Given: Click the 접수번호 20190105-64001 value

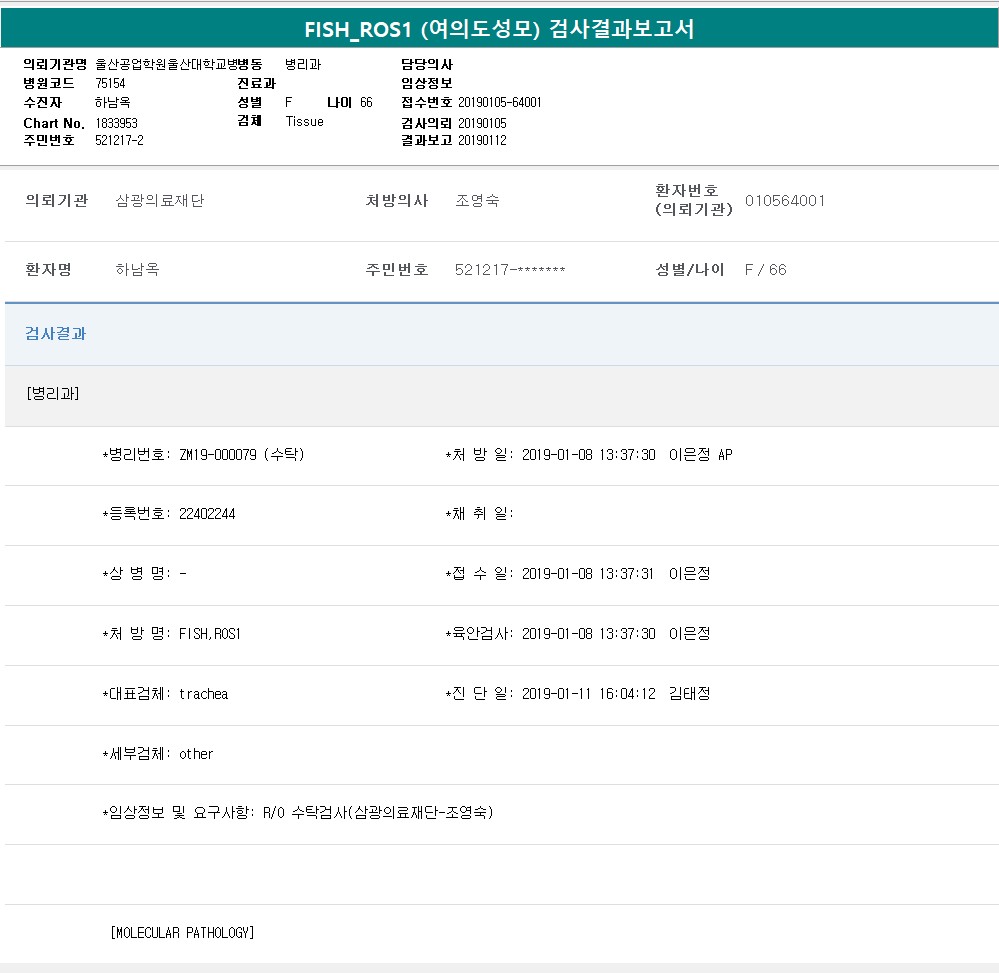Looking at the screenshot, I should [500, 103].
